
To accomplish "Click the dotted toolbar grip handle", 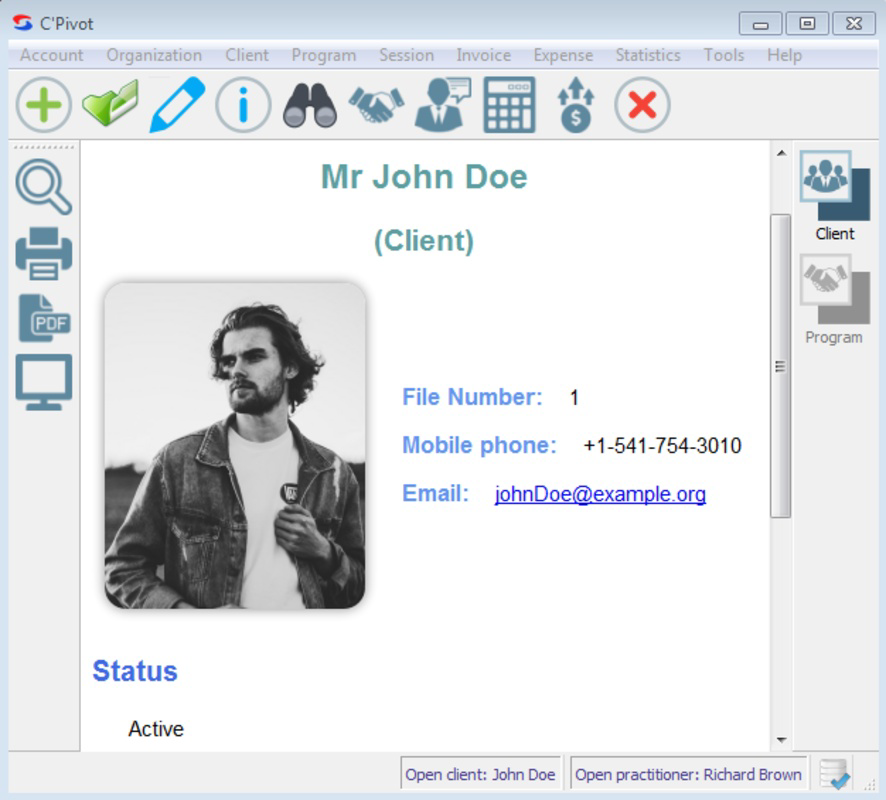I will 44,147.
